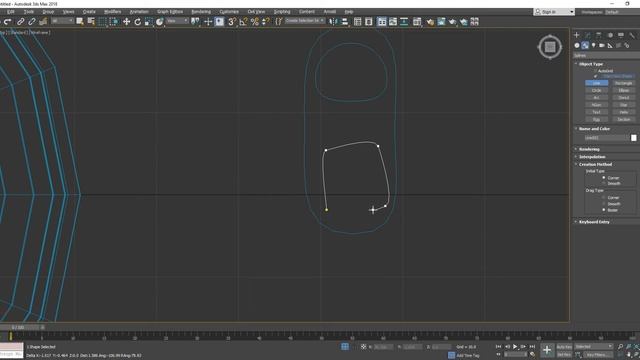
Task: Open the Create Selection Set dropdown
Action: (x=305, y=21)
